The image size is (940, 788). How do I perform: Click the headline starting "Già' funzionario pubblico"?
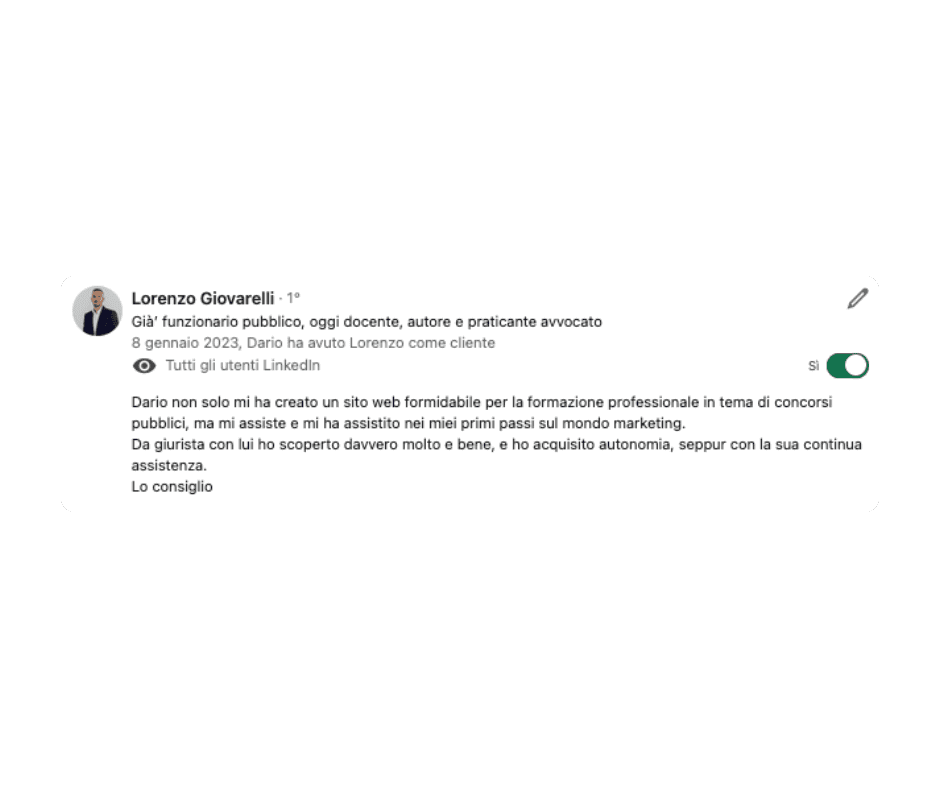[x=366, y=322]
